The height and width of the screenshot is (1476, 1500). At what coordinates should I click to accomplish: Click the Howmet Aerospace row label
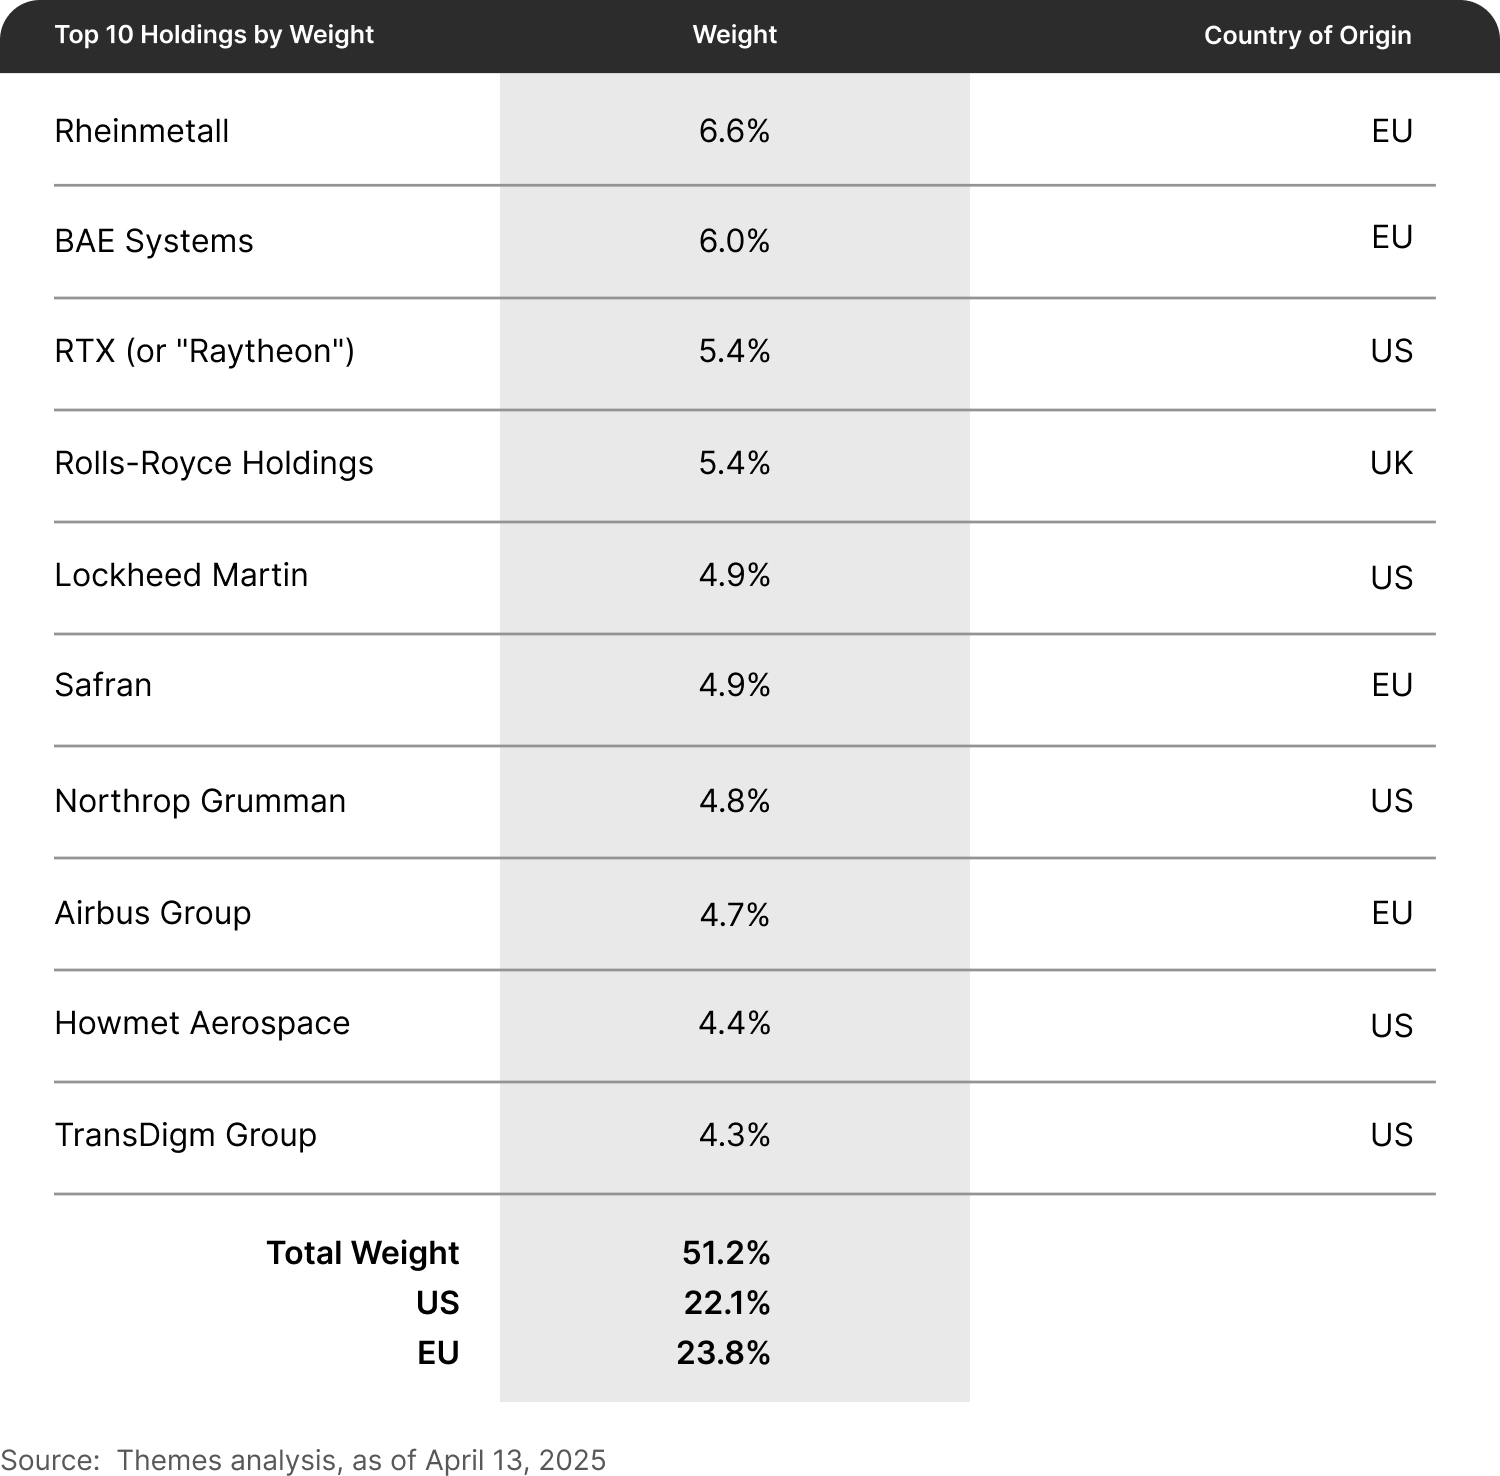[202, 1023]
